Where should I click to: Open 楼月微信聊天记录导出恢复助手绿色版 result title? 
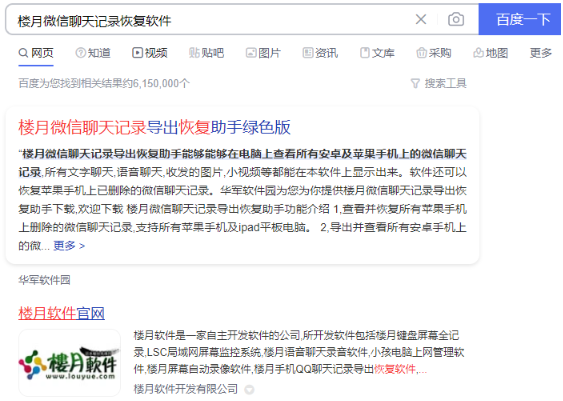[x=154, y=127]
